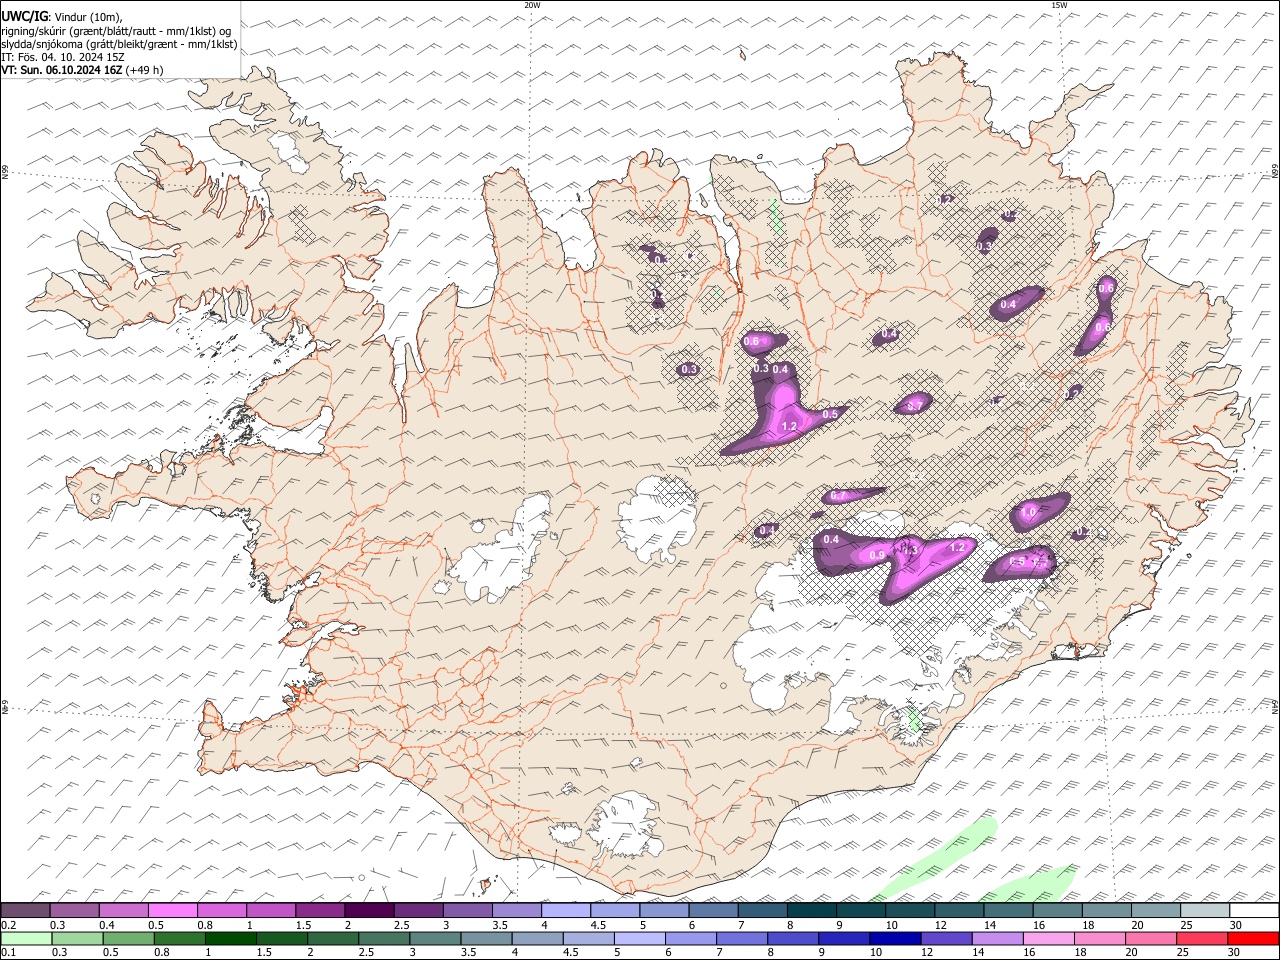Click the bottom-row legend swatch between 14 and 16
The image size is (1280, 960).
pyautogui.click(x=996, y=938)
